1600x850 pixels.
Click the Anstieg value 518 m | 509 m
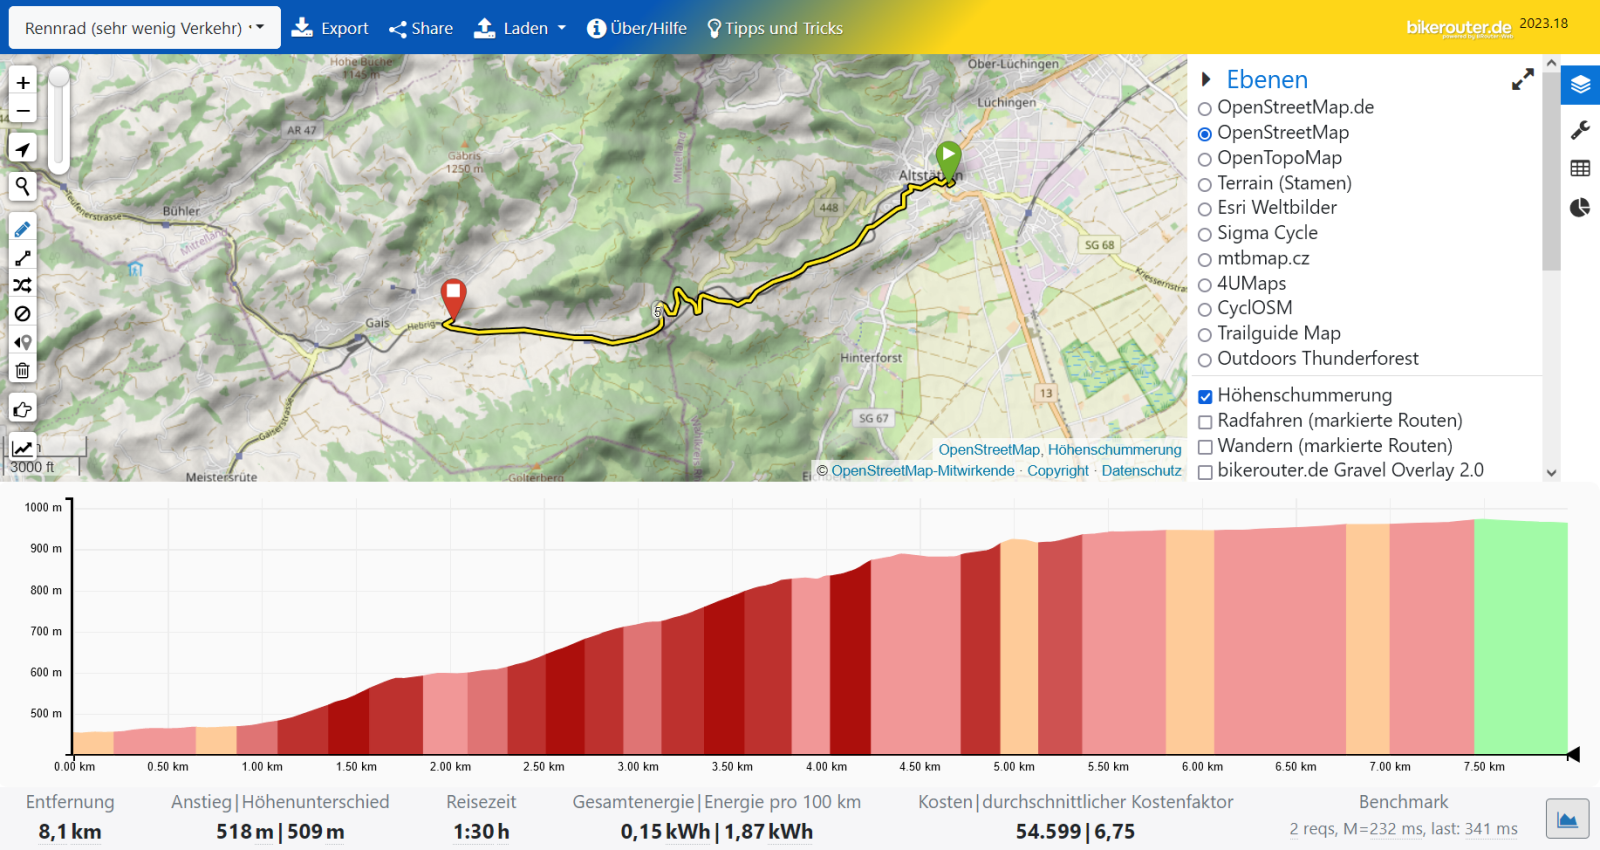280,832
